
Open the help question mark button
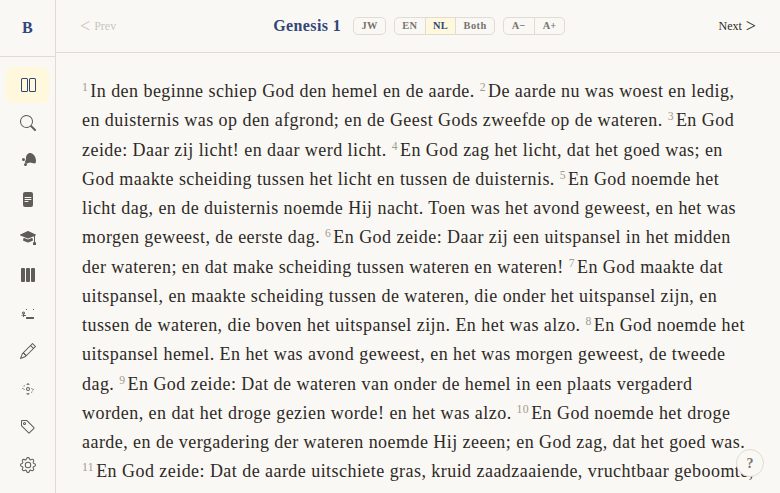[749, 463]
